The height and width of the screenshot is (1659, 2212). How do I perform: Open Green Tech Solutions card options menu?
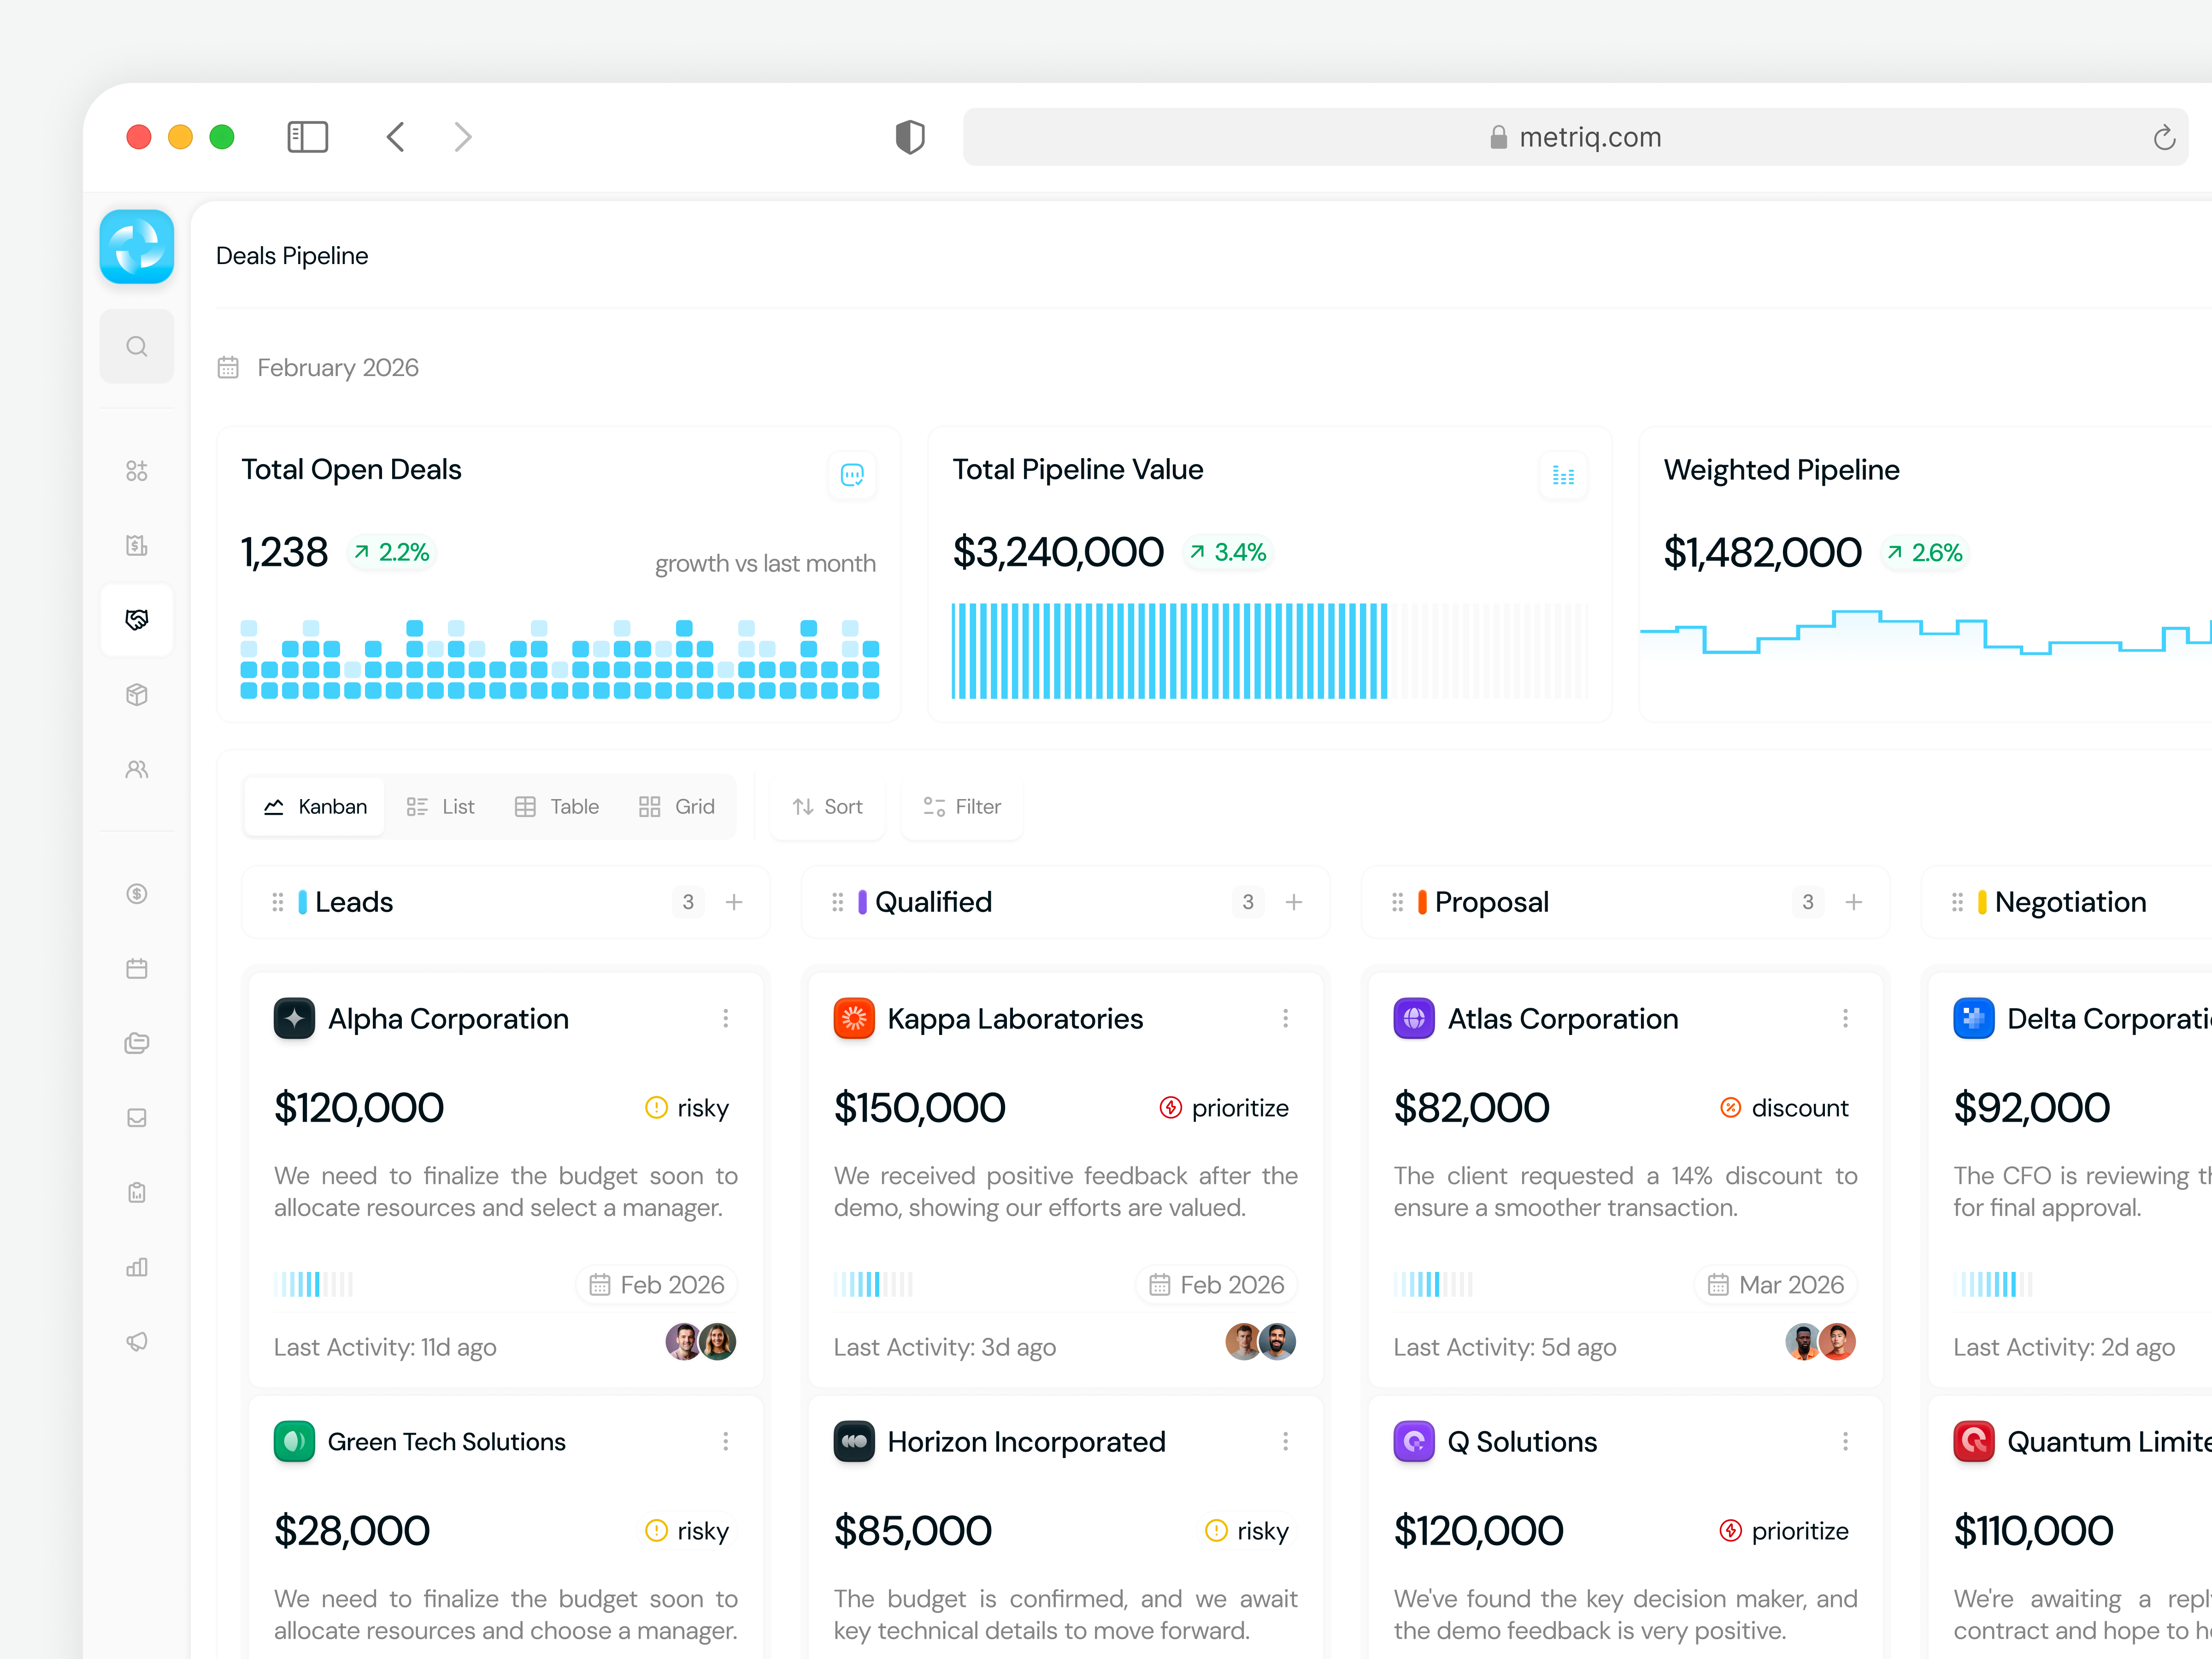[726, 1441]
